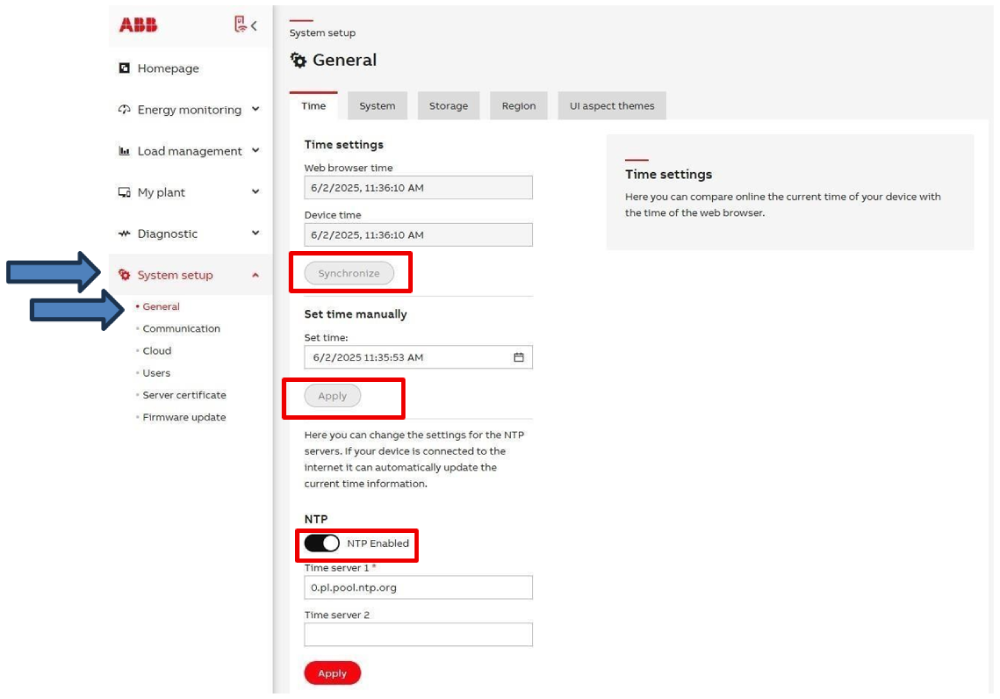Viewport: 1000px width, 699px height.
Task: Switch to the Region tab
Action: [518, 106]
